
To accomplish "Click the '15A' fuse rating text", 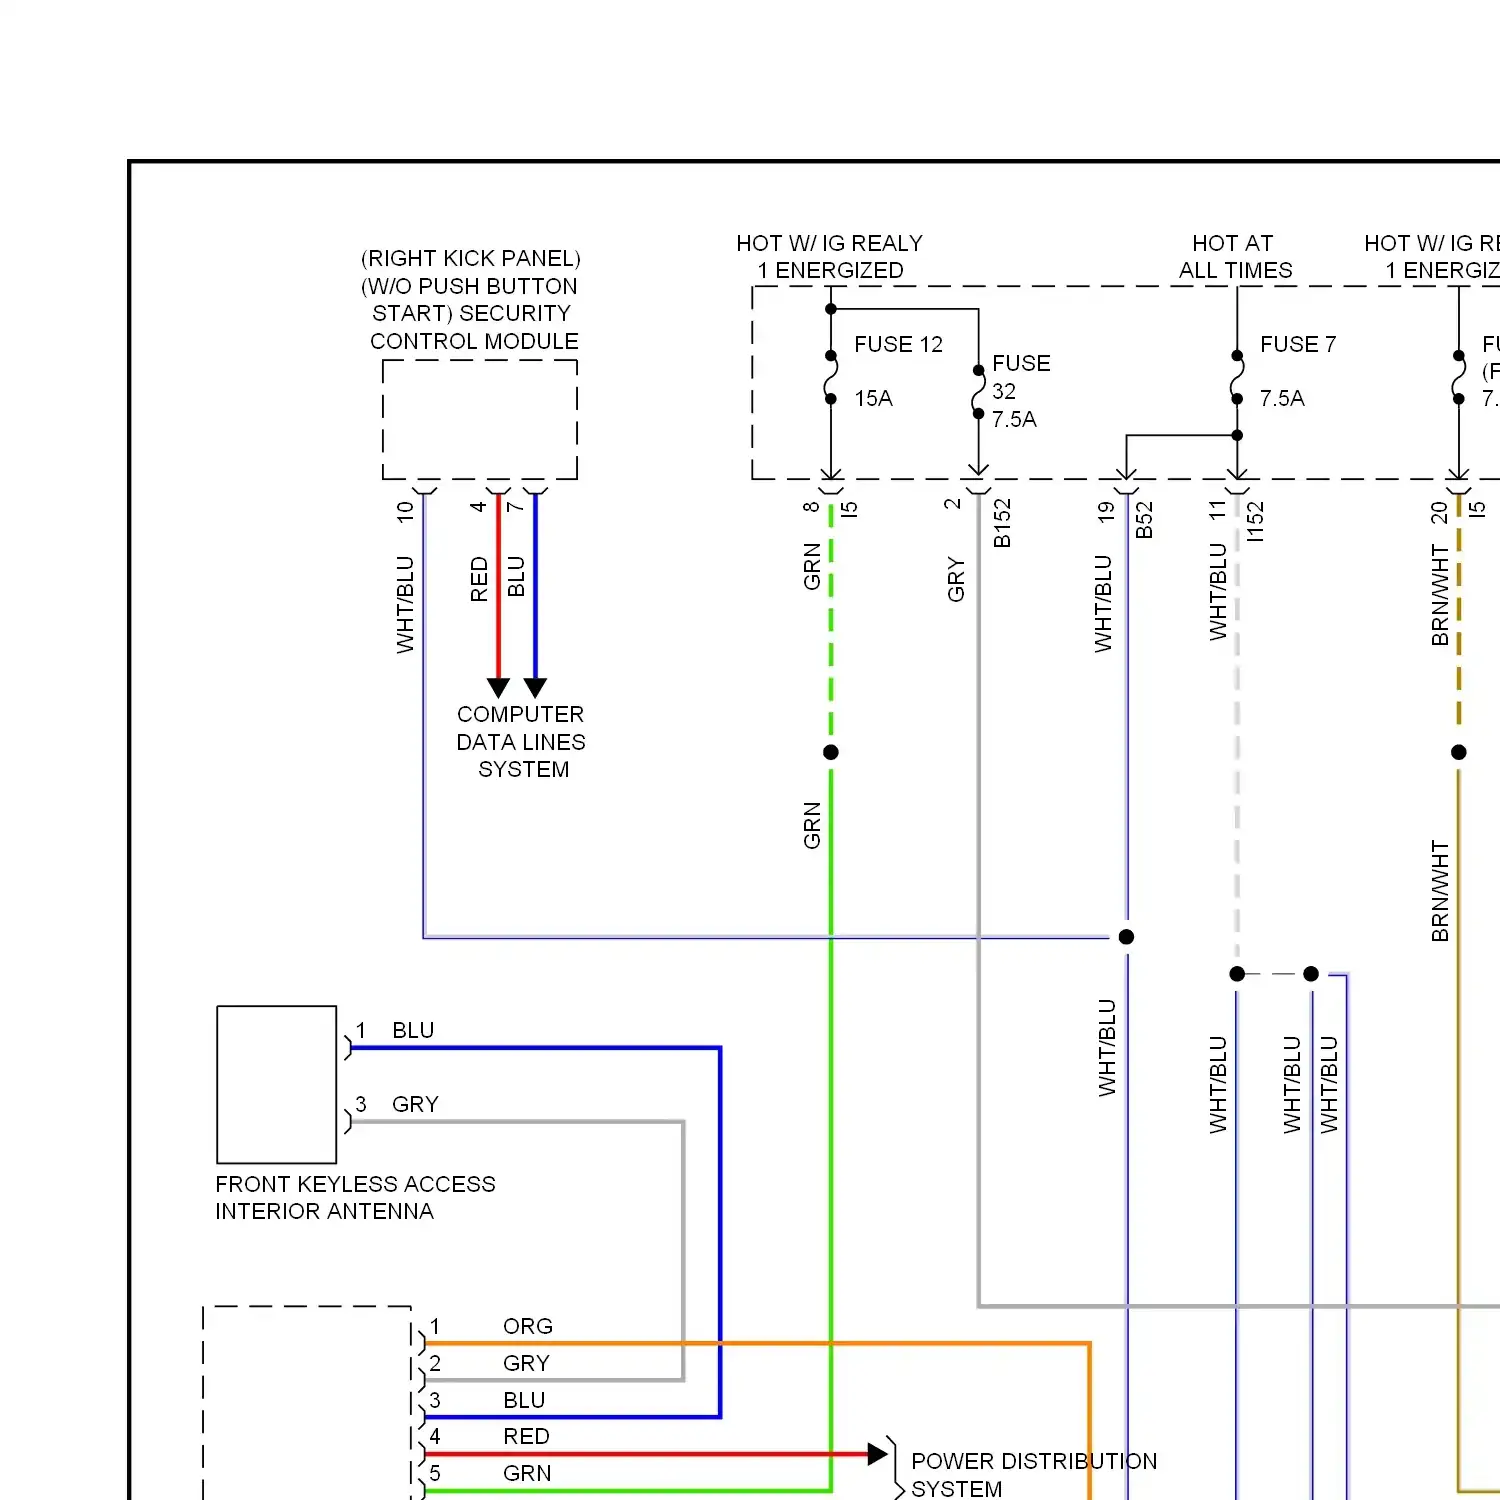I will (x=873, y=398).
